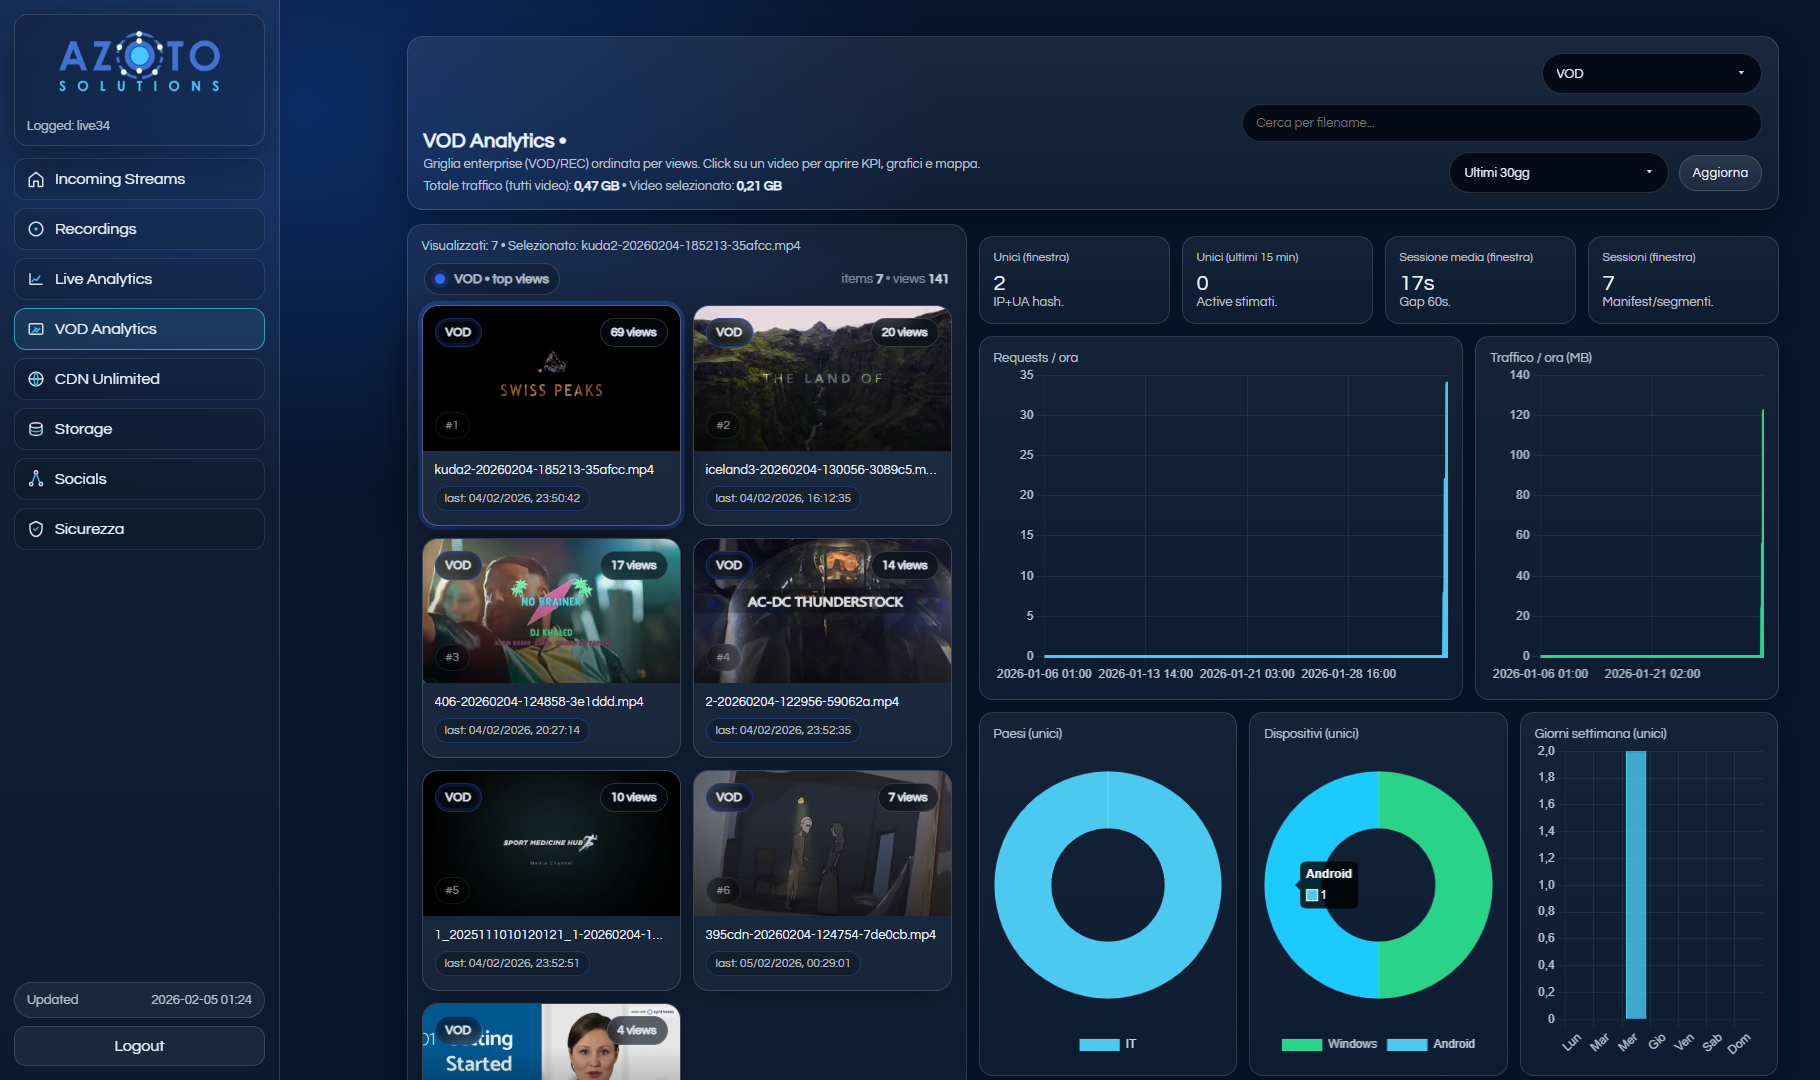Open Socials via its share icon
This screenshot has width=1820, height=1080.
[x=36, y=479]
